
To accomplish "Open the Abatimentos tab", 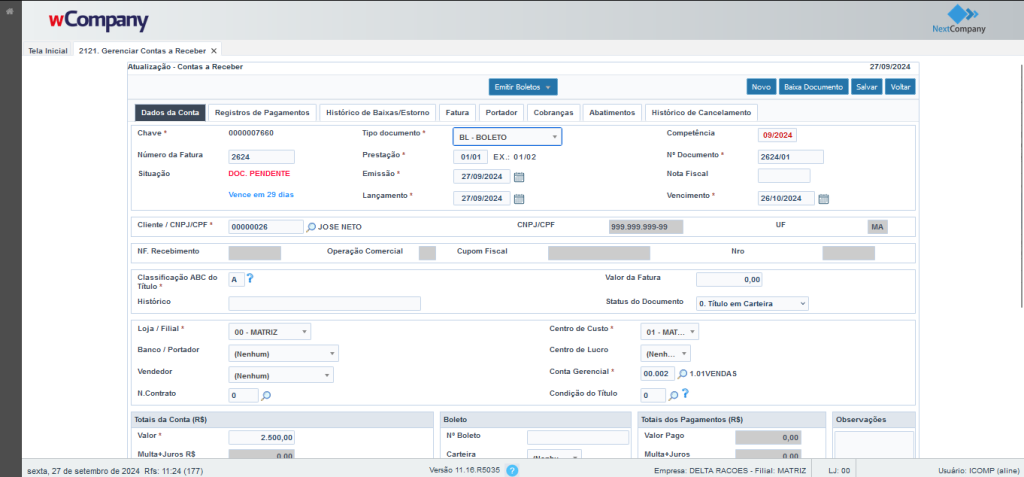I will click(x=612, y=112).
